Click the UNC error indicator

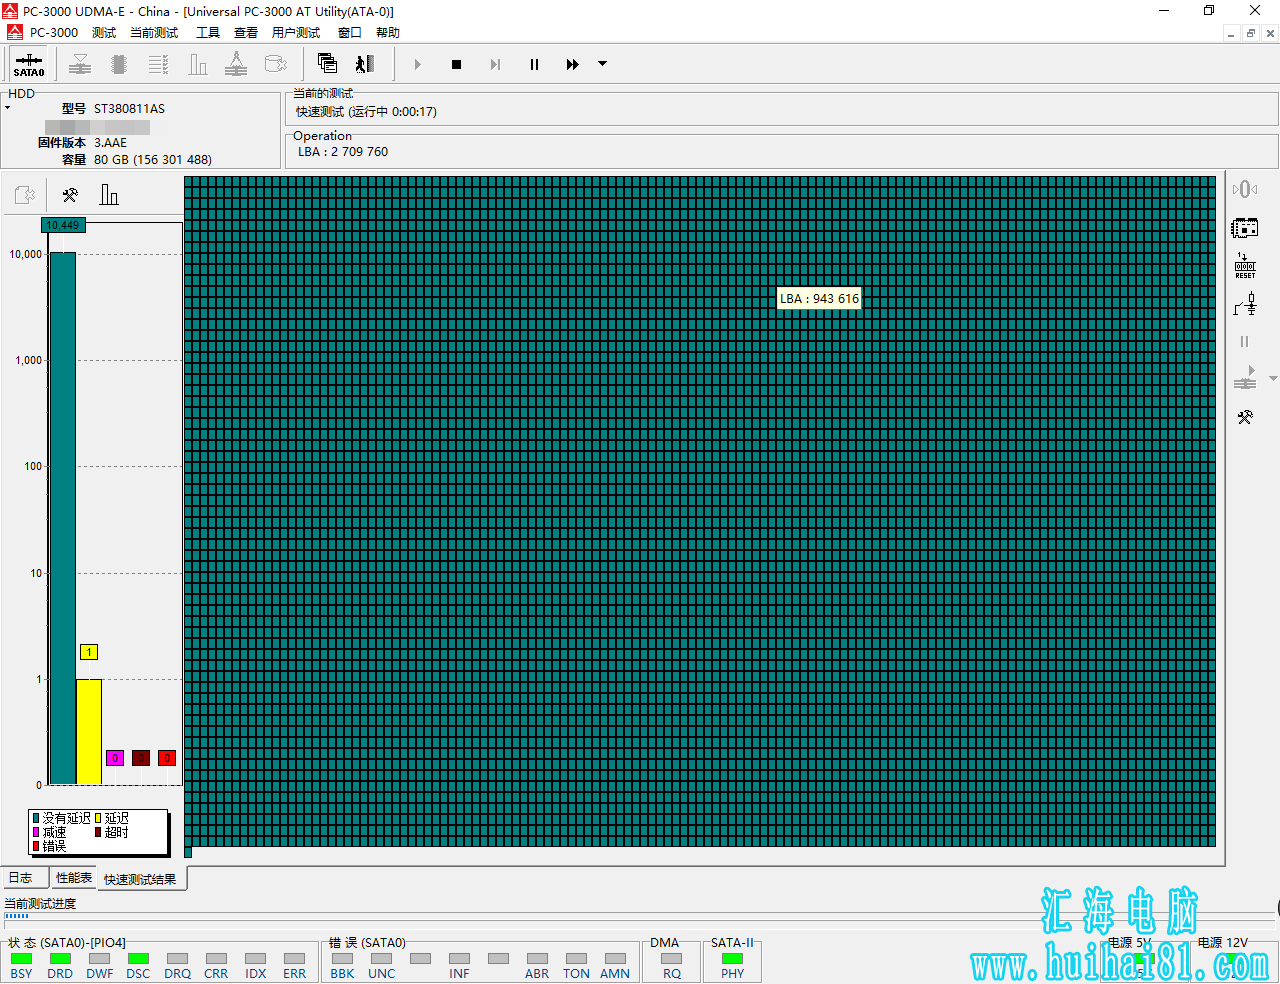pos(381,958)
